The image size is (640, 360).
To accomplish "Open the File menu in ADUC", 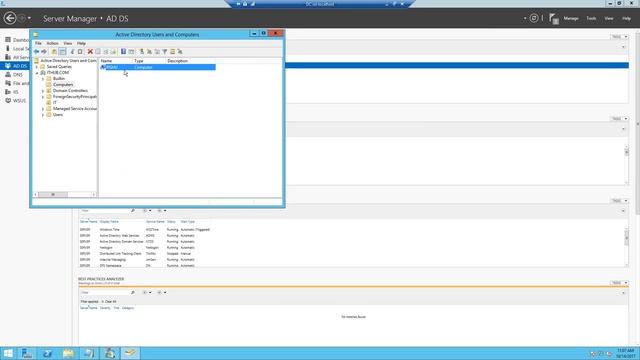I will tap(38, 43).
